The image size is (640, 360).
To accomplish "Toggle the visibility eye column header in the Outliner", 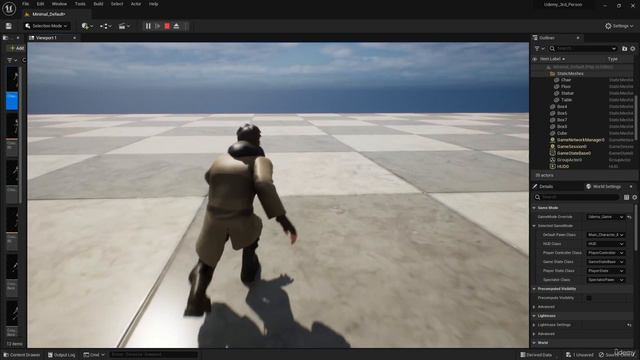I will tap(535, 59).
